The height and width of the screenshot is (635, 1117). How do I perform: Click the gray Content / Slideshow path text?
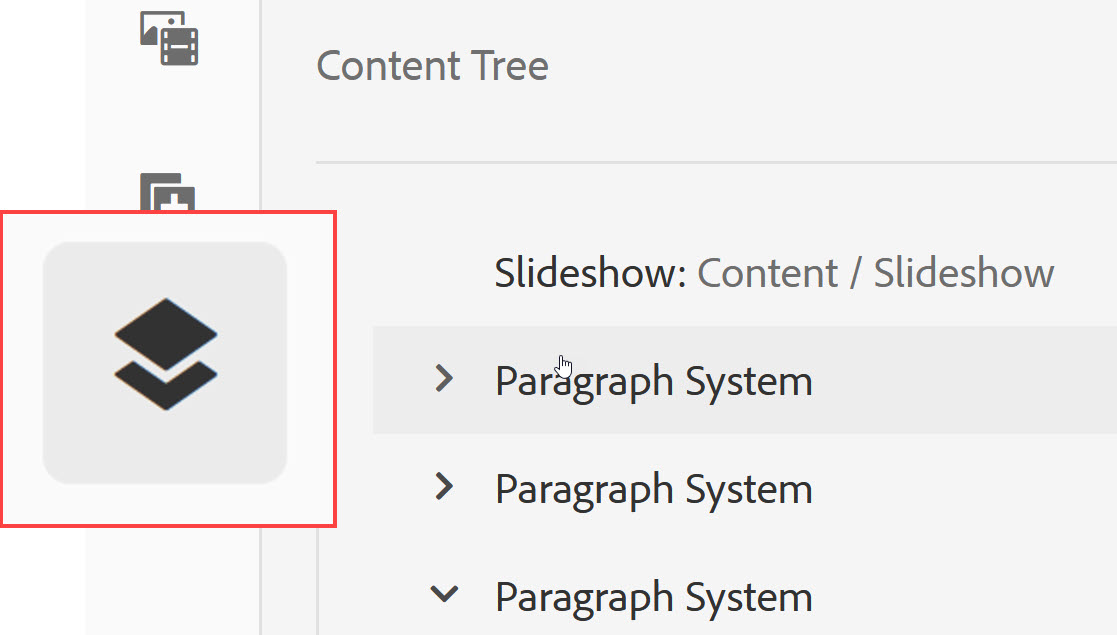pyautogui.click(x=876, y=273)
